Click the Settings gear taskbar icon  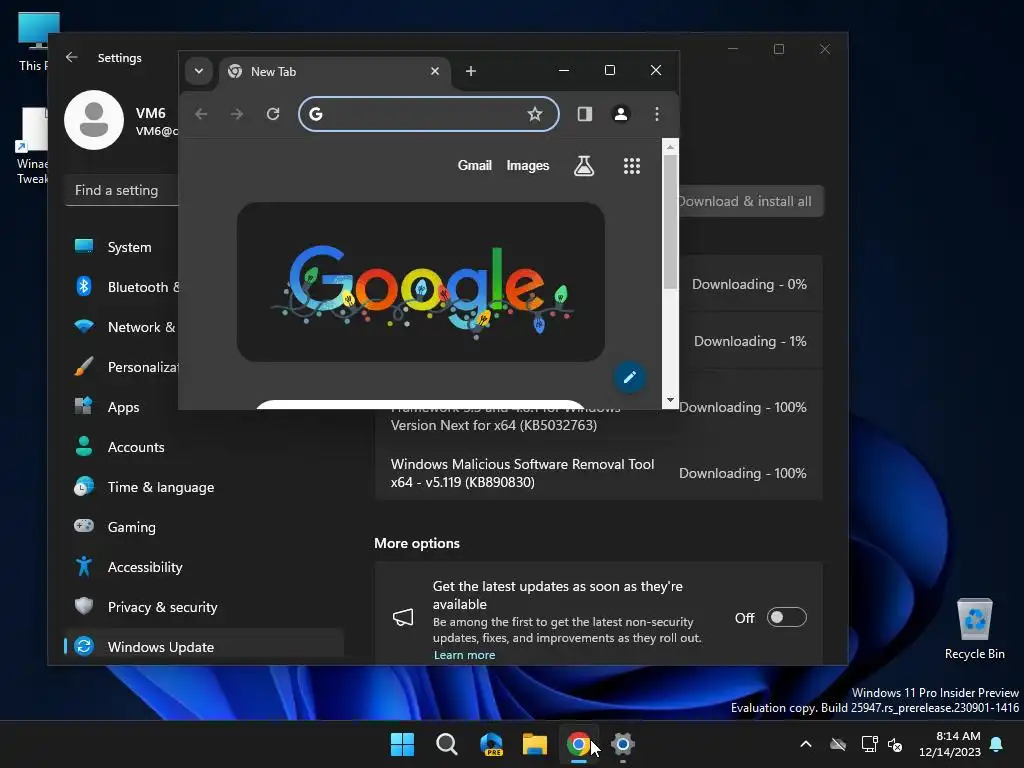622,744
